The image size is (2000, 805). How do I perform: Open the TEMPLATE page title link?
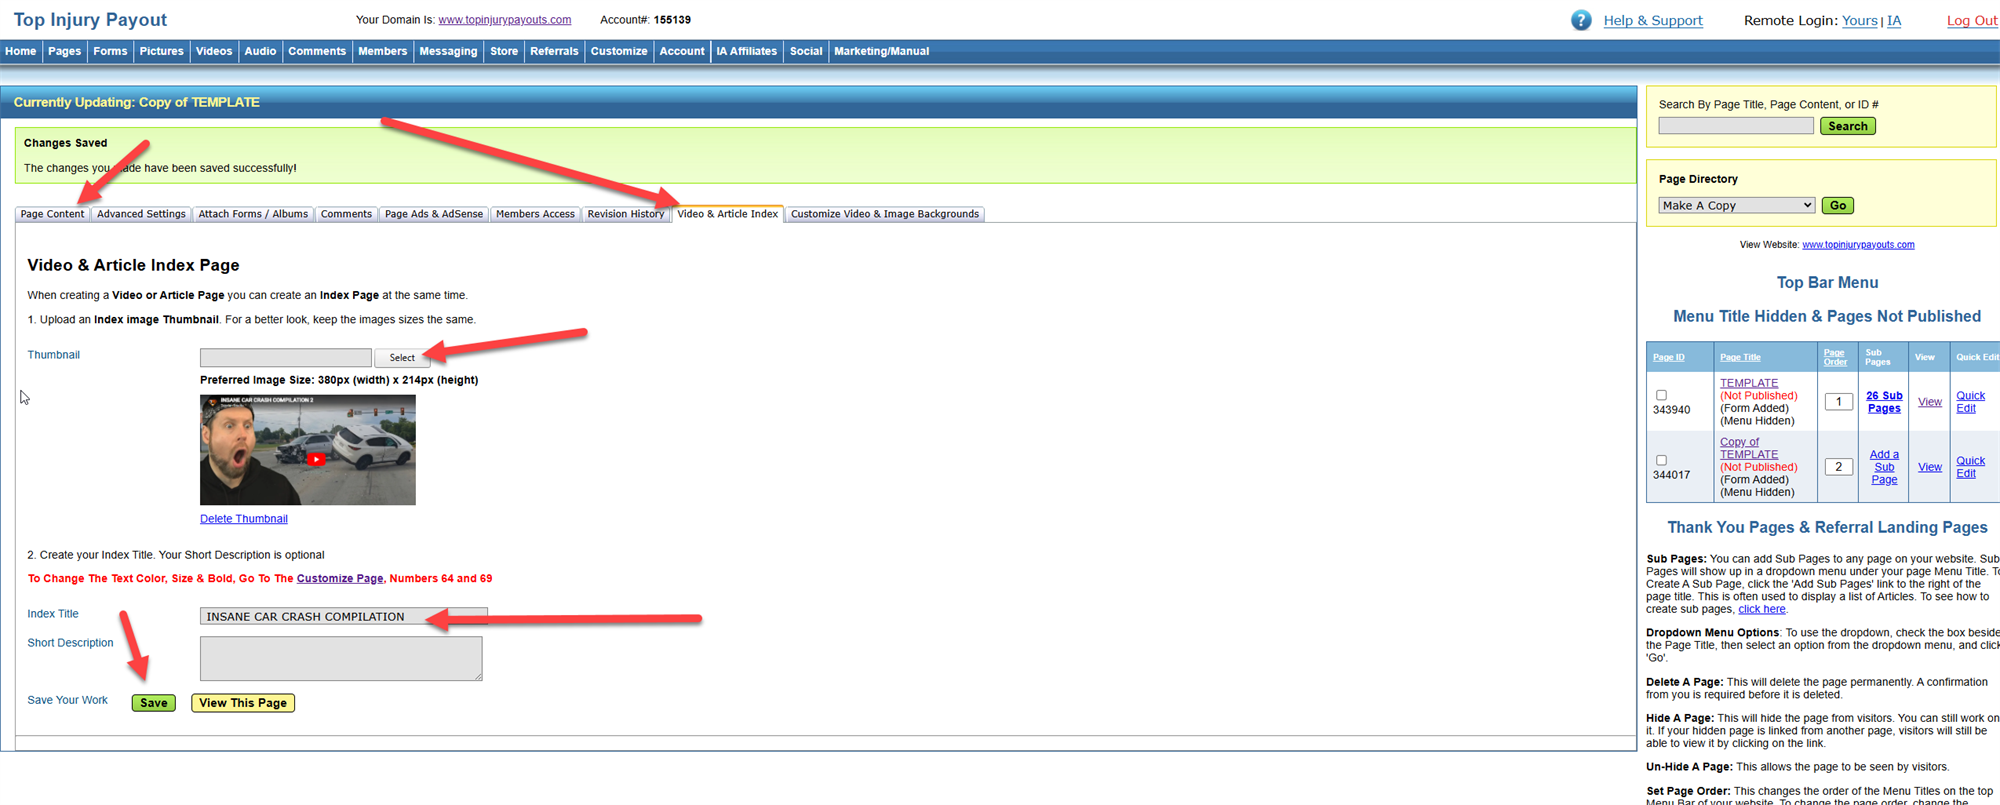1749,383
